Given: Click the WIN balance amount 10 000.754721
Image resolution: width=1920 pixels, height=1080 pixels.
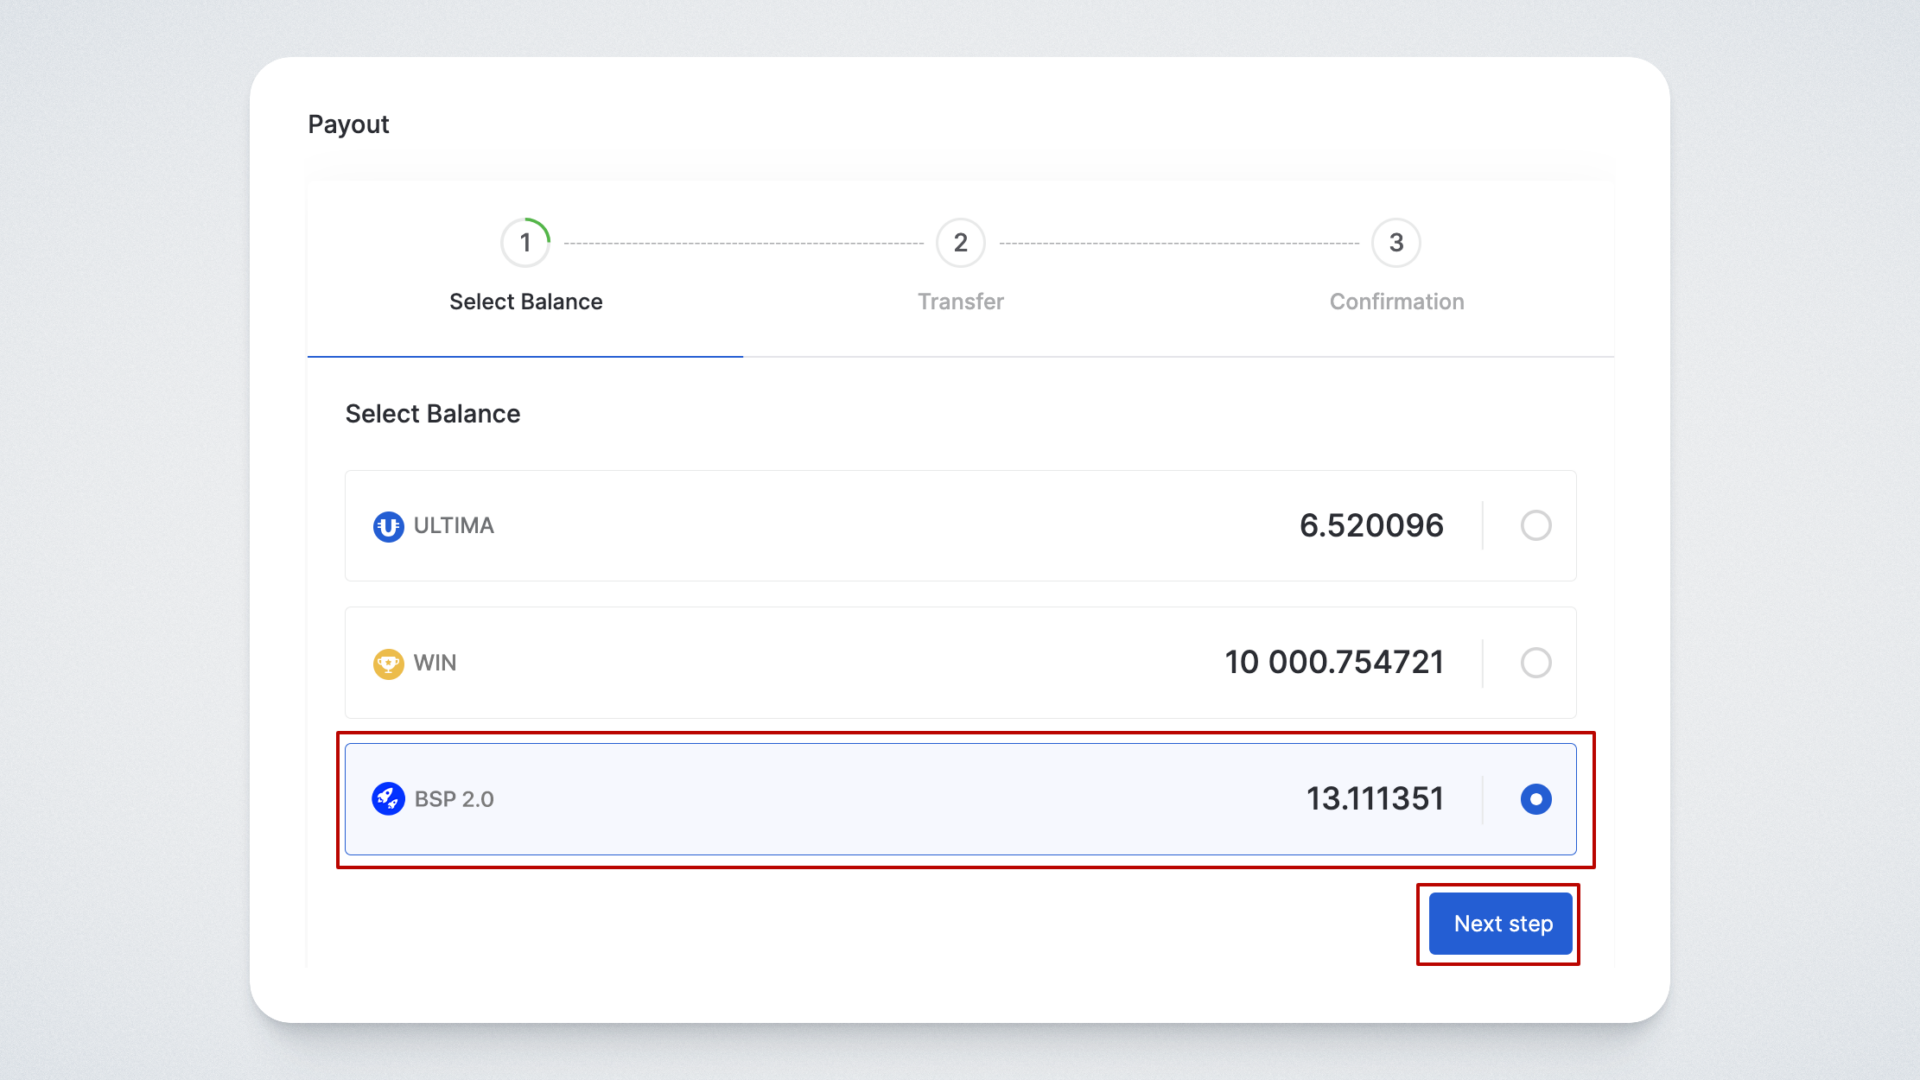Looking at the screenshot, I should tap(1334, 662).
